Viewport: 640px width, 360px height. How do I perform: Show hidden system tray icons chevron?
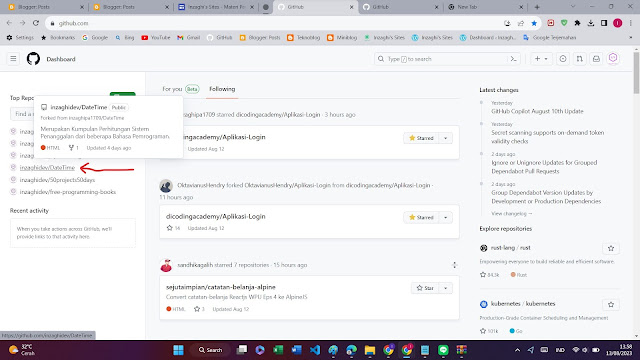click(x=517, y=350)
